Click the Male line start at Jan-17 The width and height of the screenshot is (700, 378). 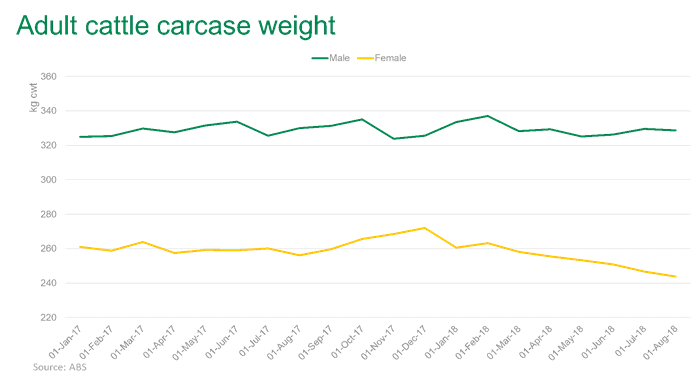[x=80, y=137]
